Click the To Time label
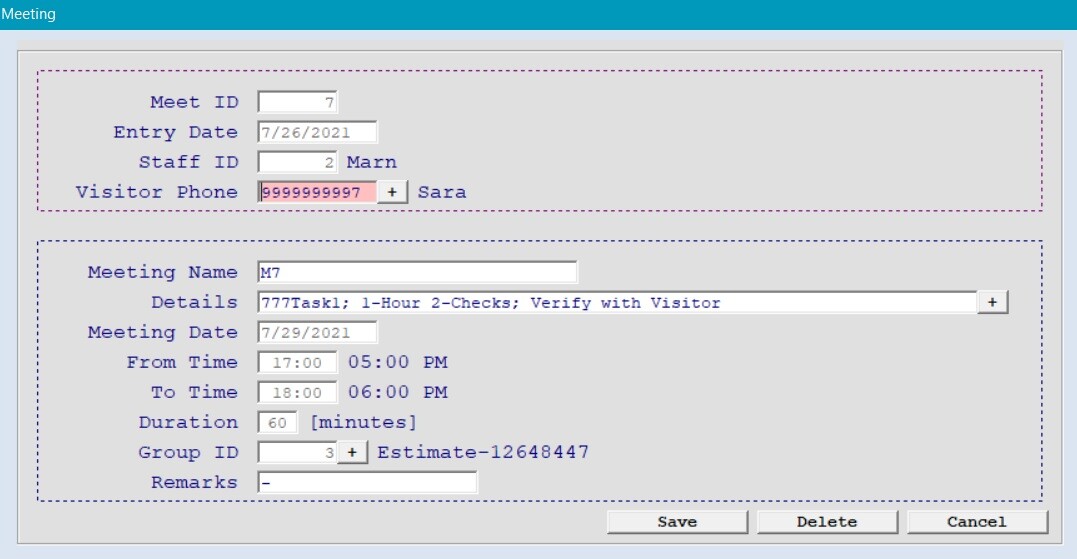This screenshot has width=1077, height=559. click(194, 393)
